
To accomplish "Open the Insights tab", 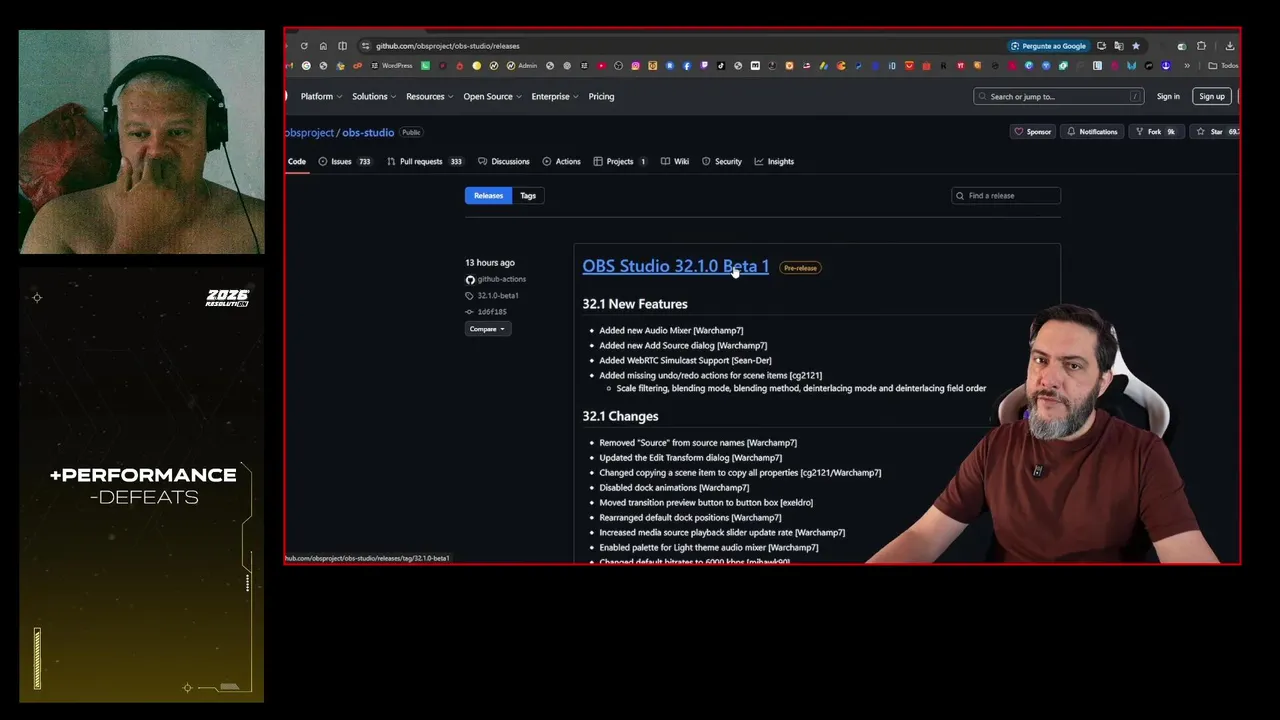I will click(774, 162).
